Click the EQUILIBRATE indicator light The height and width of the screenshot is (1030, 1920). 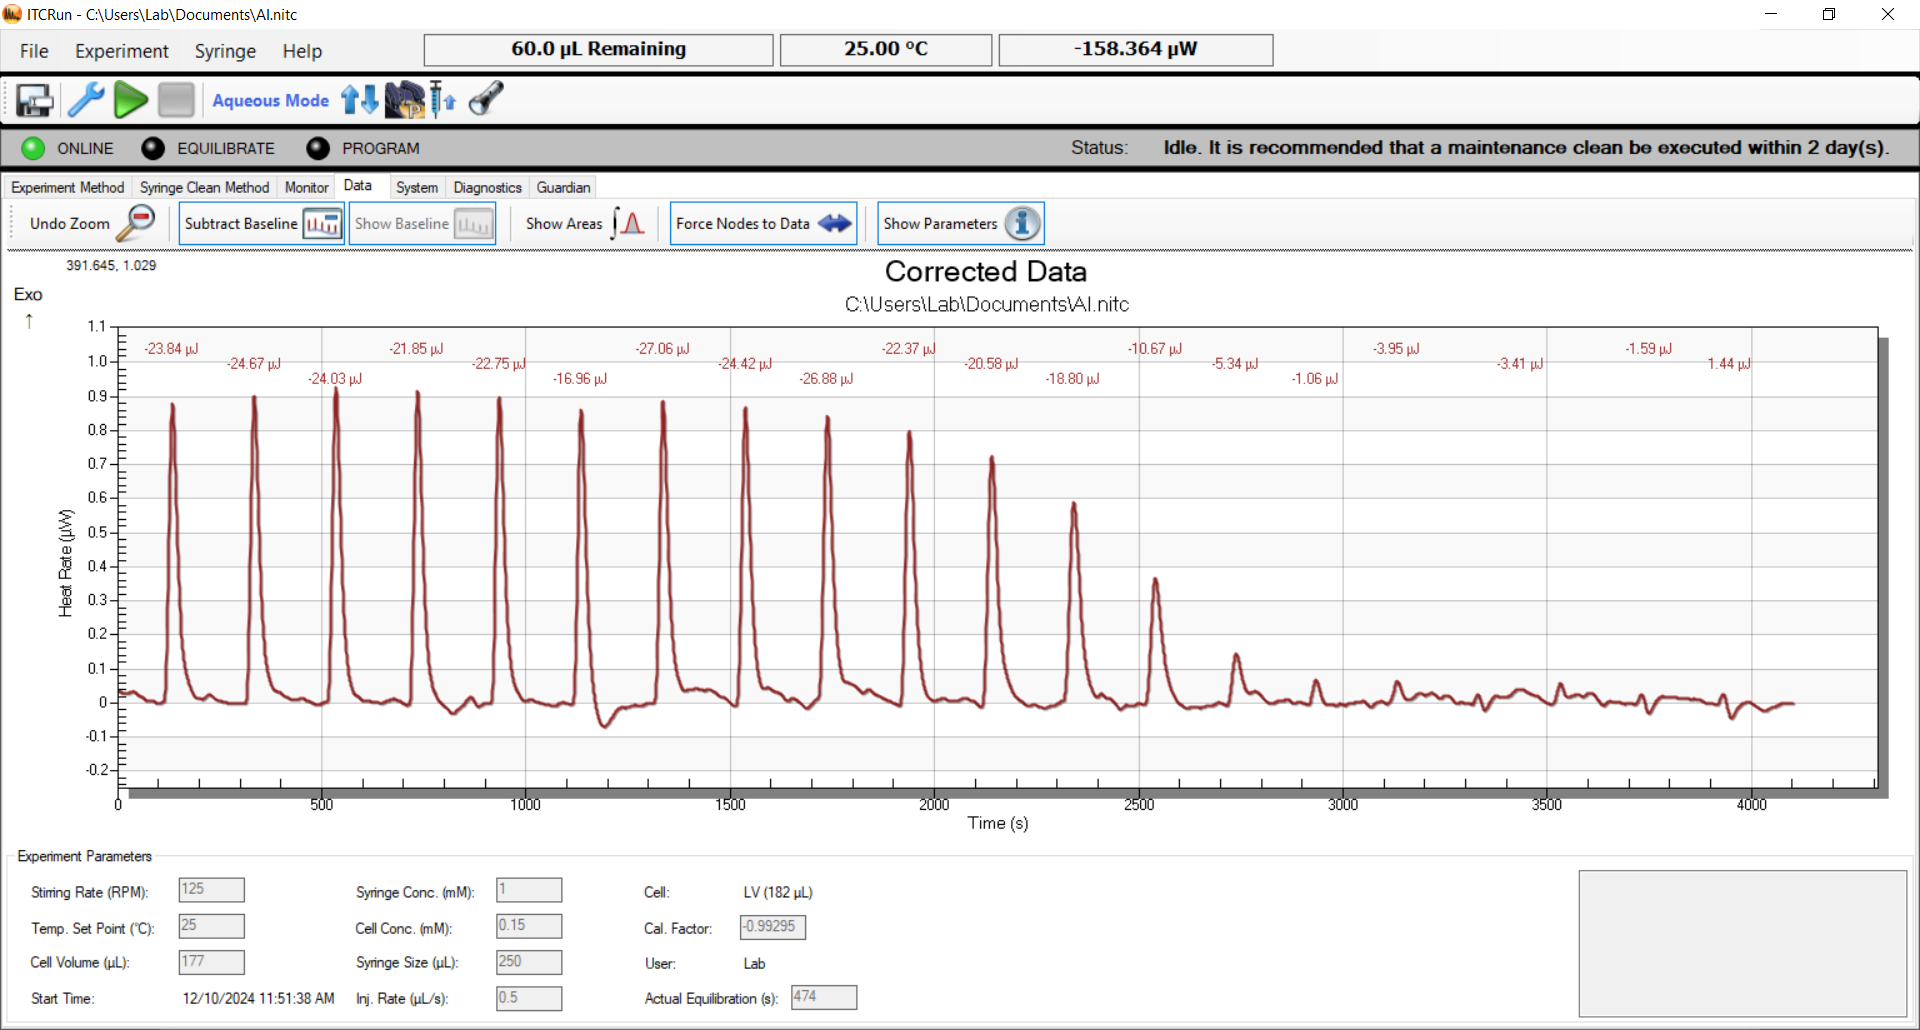click(x=153, y=148)
